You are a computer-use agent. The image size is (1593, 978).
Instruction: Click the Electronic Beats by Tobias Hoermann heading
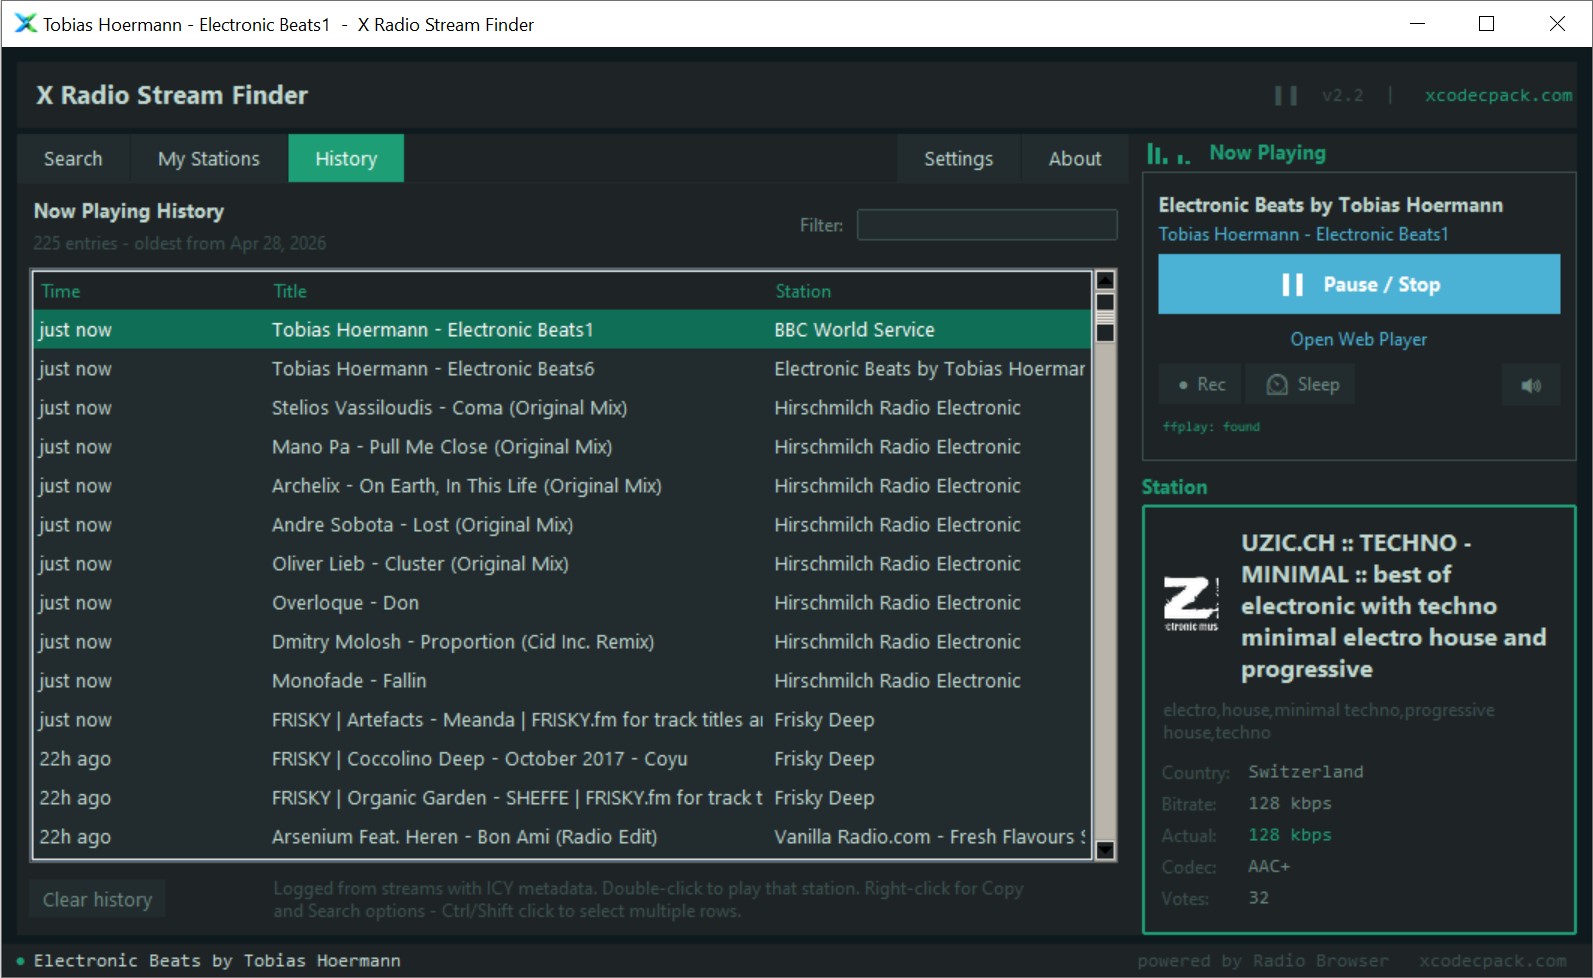(x=1330, y=205)
